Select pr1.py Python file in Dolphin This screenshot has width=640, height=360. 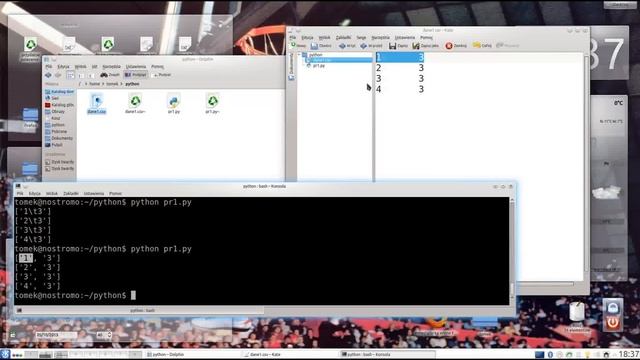pyautogui.click(x=174, y=103)
